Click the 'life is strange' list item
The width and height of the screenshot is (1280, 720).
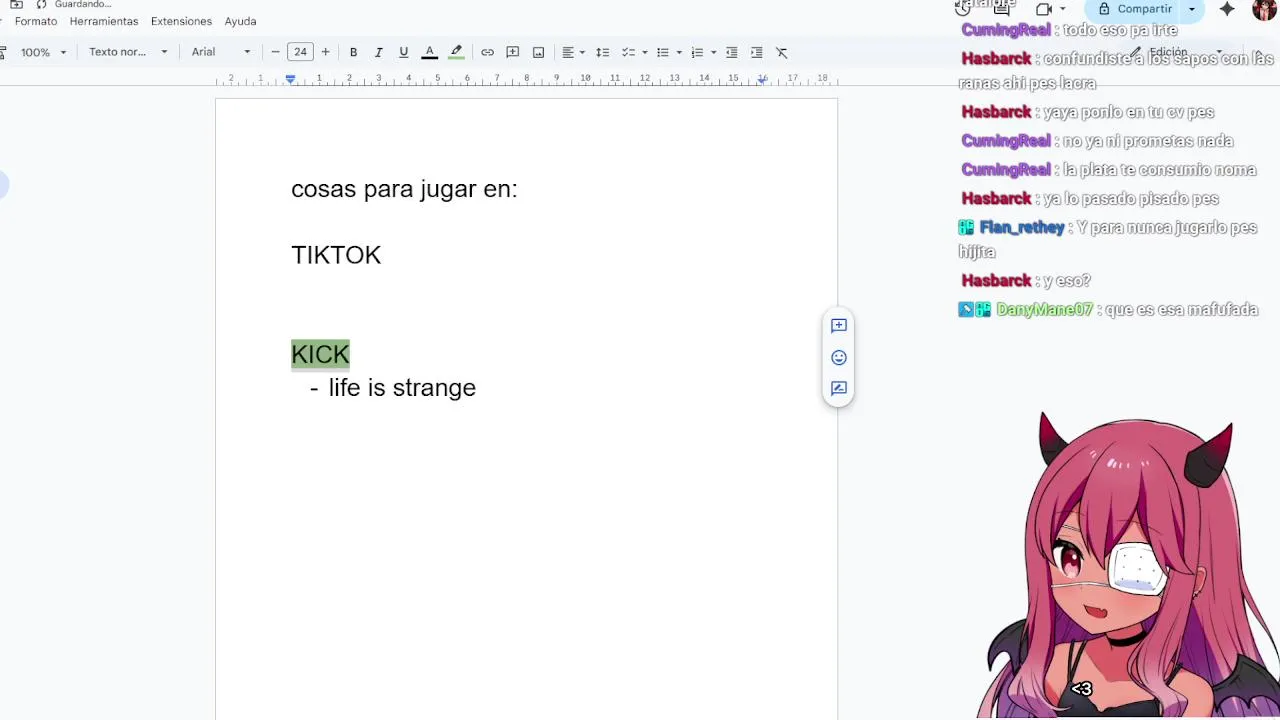tap(402, 388)
